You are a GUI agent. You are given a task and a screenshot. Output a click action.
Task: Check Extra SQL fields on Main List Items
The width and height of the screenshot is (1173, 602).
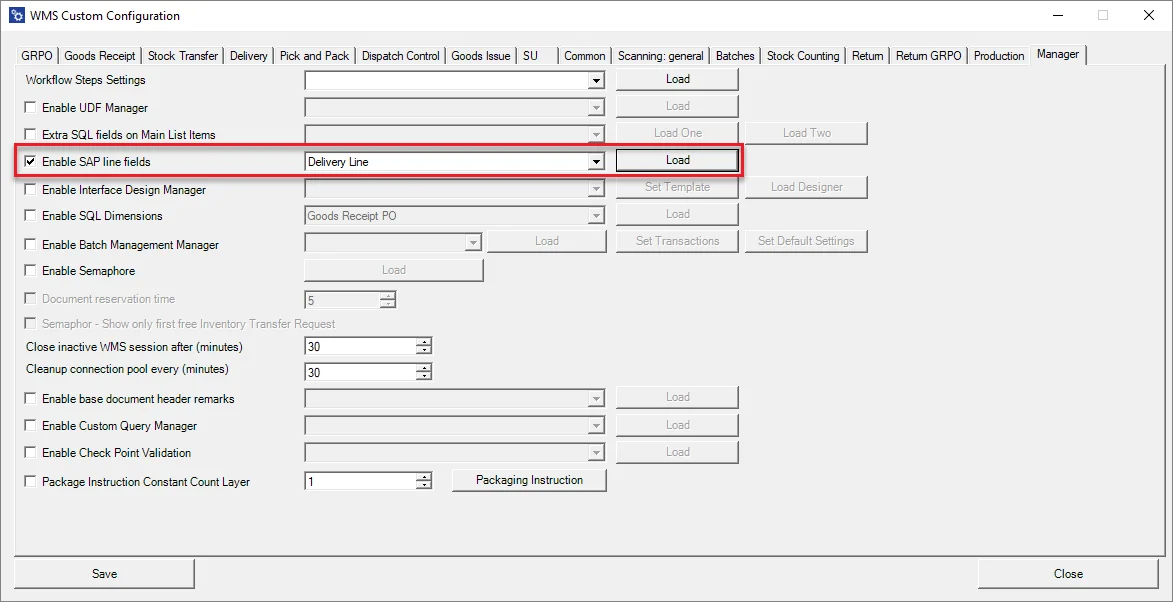coord(29,134)
